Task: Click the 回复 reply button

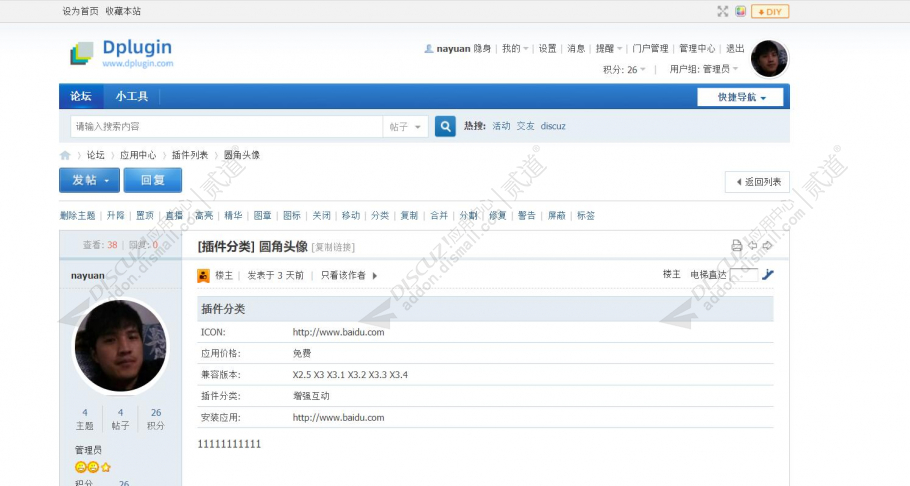Action: tap(153, 180)
